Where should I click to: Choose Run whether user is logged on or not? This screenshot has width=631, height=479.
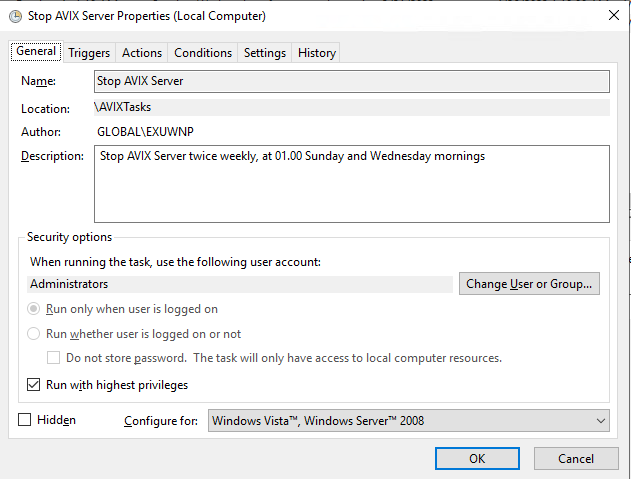coord(34,334)
